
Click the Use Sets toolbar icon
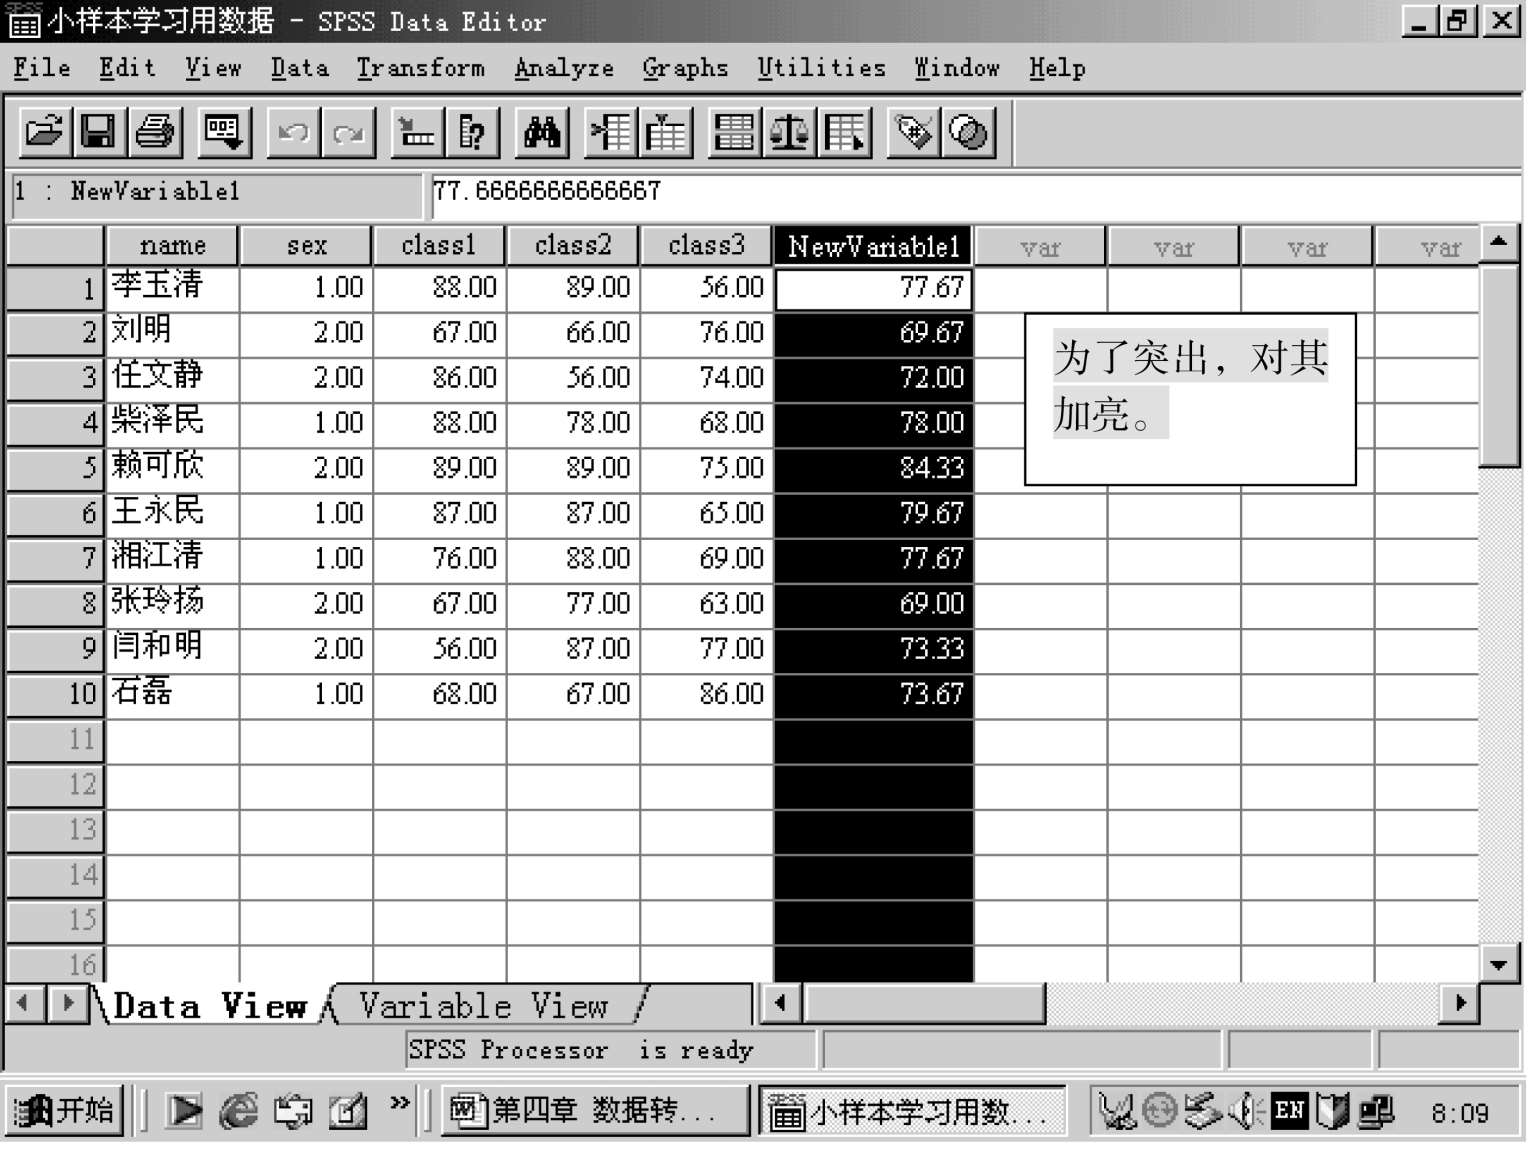click(x=968, y=132)
